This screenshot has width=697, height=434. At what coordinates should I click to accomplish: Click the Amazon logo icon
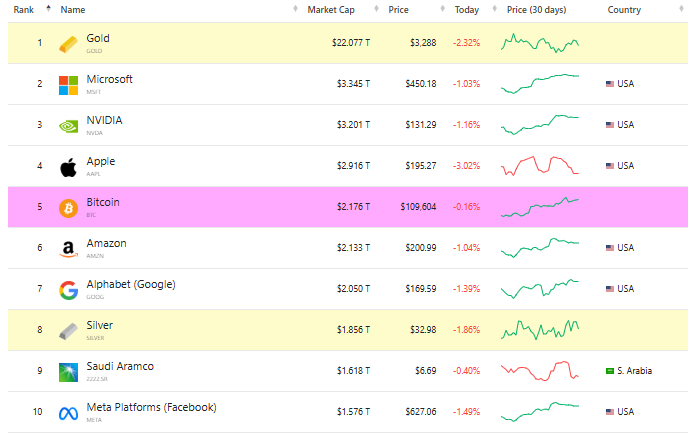pos(68,249)
